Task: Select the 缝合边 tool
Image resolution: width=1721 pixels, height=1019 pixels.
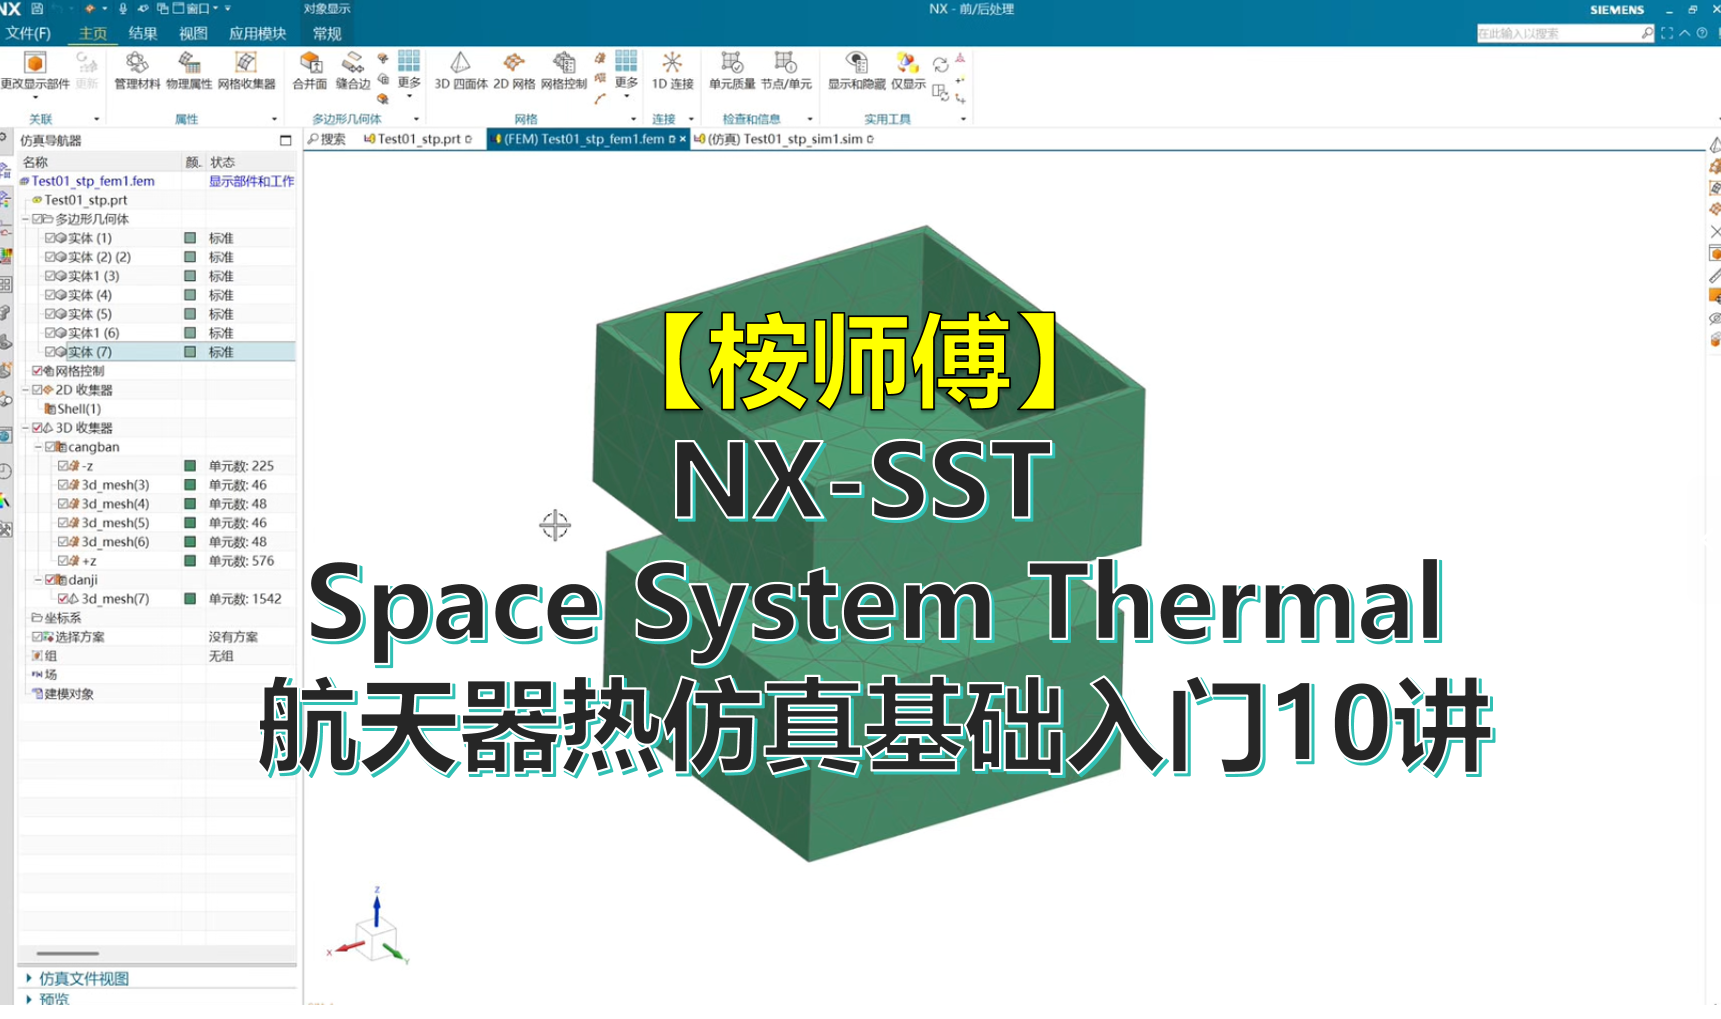Action: click(x=353, y=69)
